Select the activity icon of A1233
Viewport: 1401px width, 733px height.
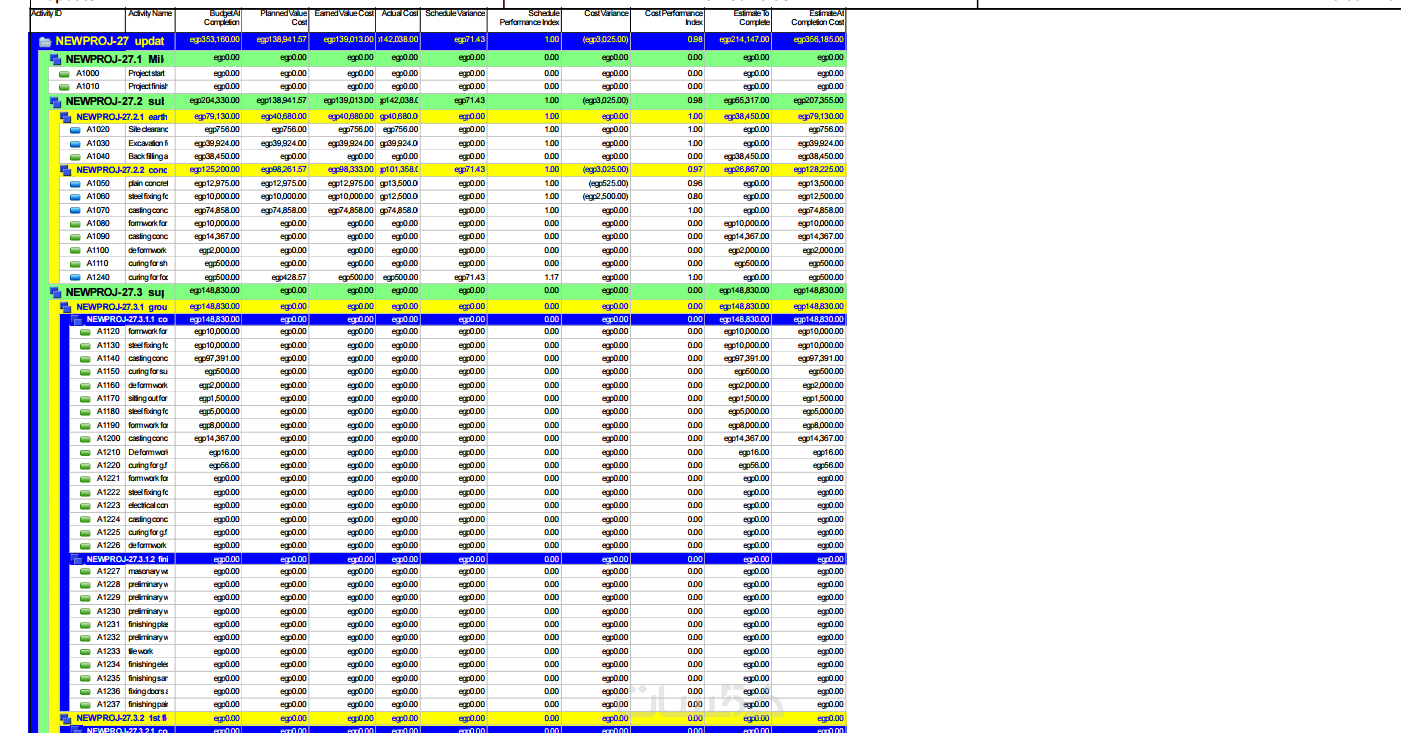click(x=85, y=652)
